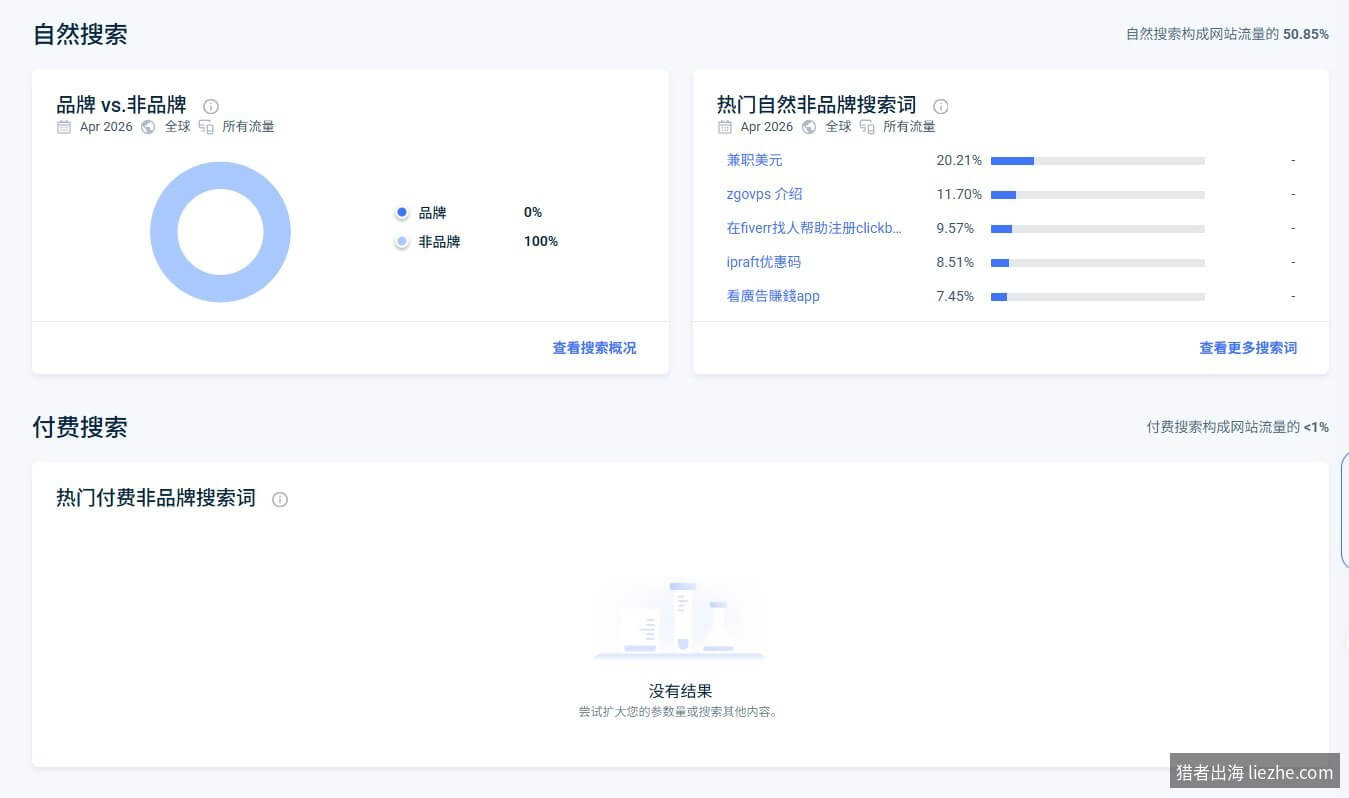Click Apr 2026 in 品牌 vs.非品牌 card
1349x798 pixels.
(106, 127)
